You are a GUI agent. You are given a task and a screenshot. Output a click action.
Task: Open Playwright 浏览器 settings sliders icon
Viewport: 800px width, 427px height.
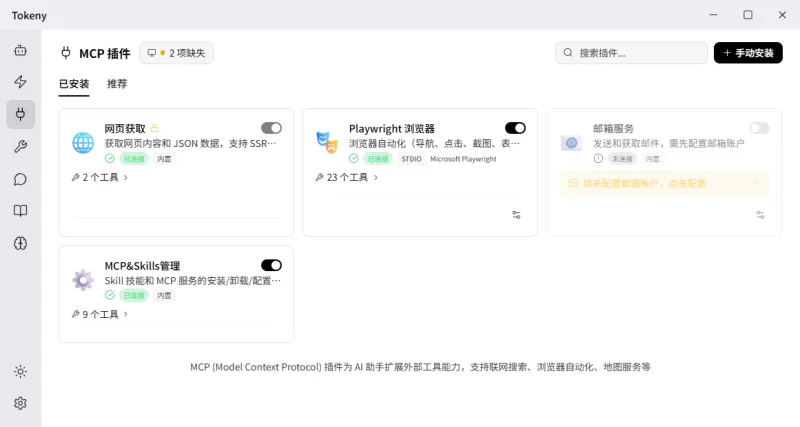click(516, 215)
